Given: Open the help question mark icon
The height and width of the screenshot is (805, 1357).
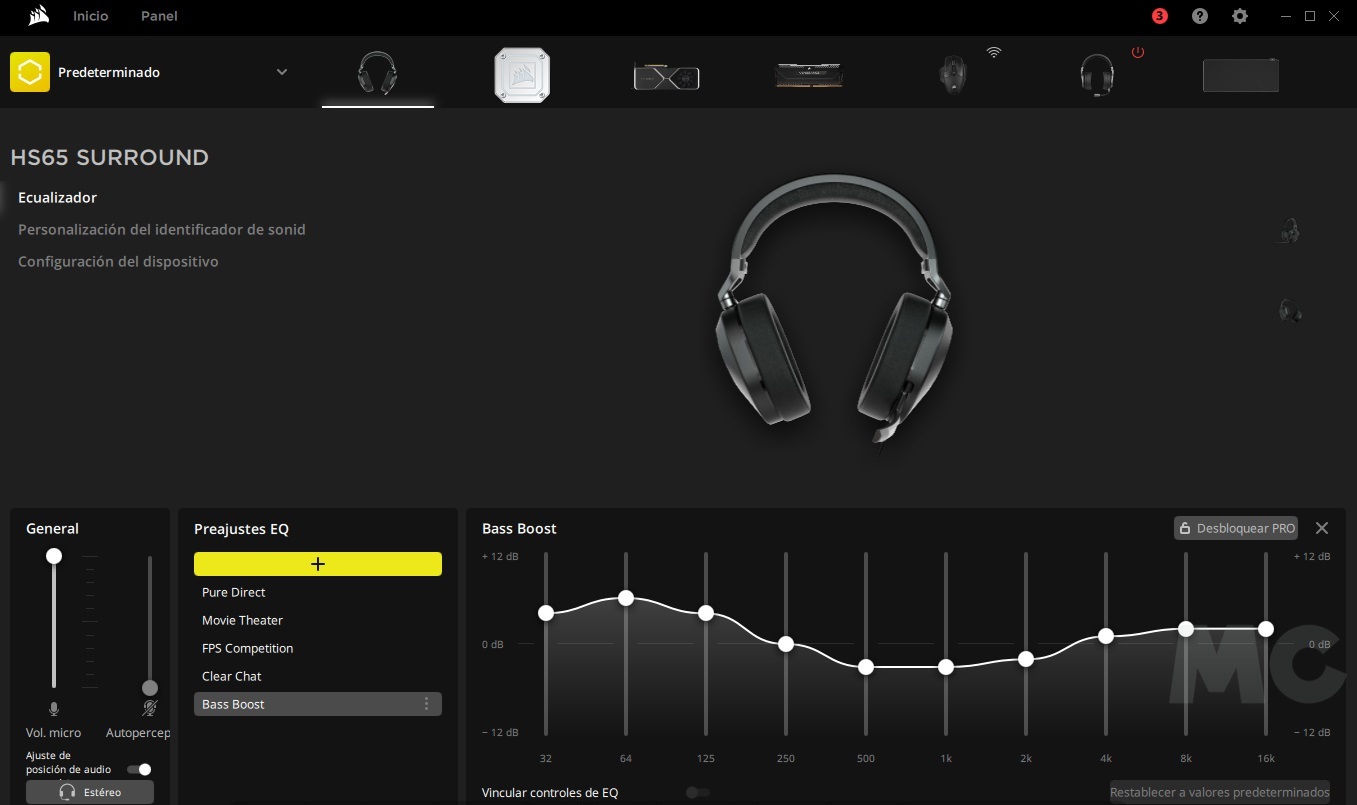Looking at the screenshot, I should [x=1200, y=16].
